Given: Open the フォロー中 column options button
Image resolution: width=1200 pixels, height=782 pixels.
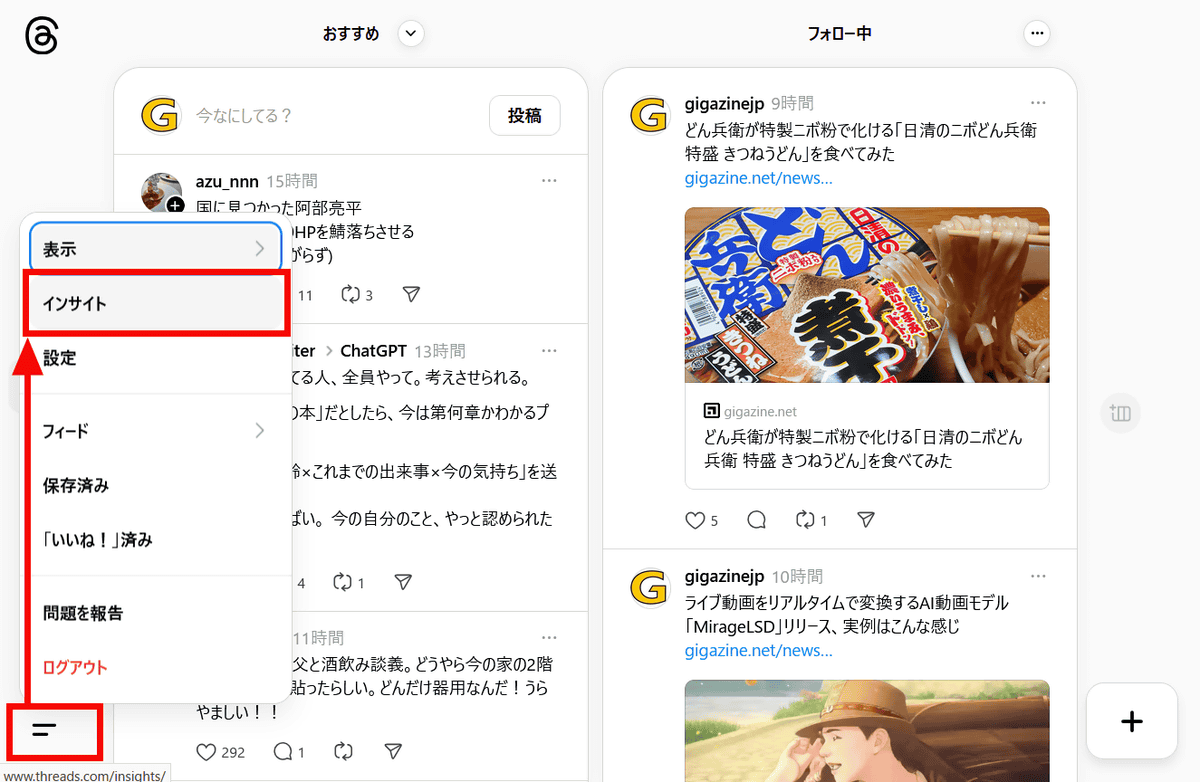Looking at the screenshot, I should (x=1037, y=34).
